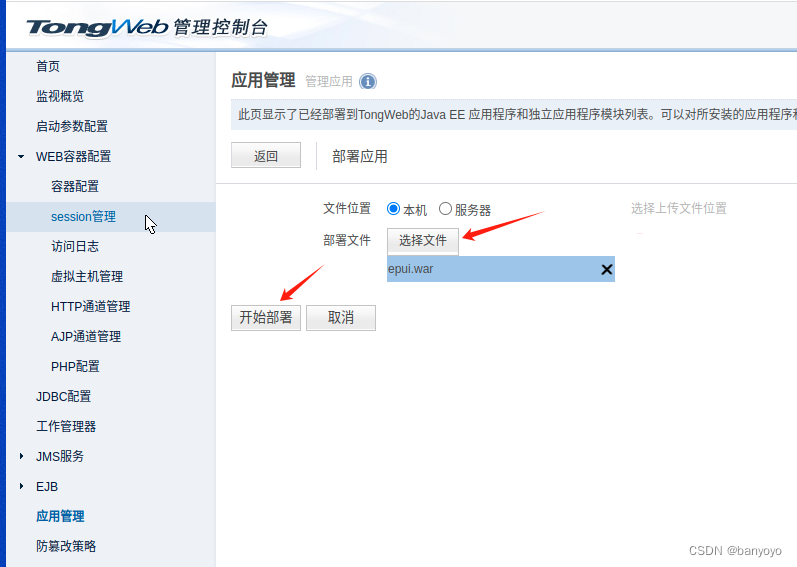Open 首页 in the sidebar
This screenshot has width=797, height=567.
pos(48,66)
